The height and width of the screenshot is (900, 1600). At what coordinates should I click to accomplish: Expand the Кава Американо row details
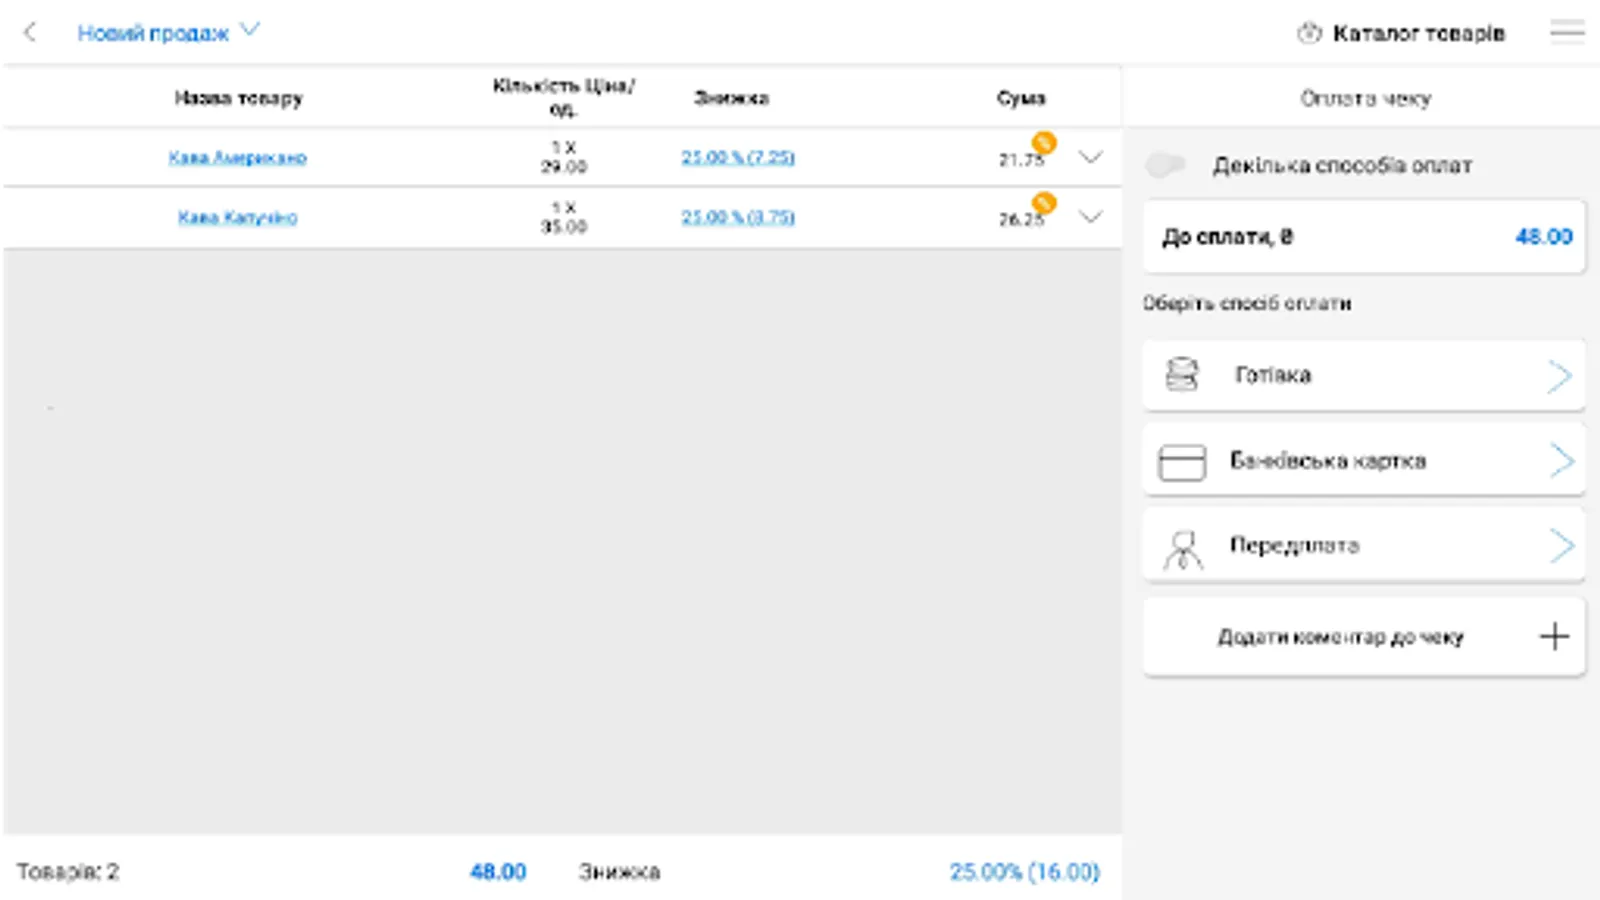[x=1091, y=157]
